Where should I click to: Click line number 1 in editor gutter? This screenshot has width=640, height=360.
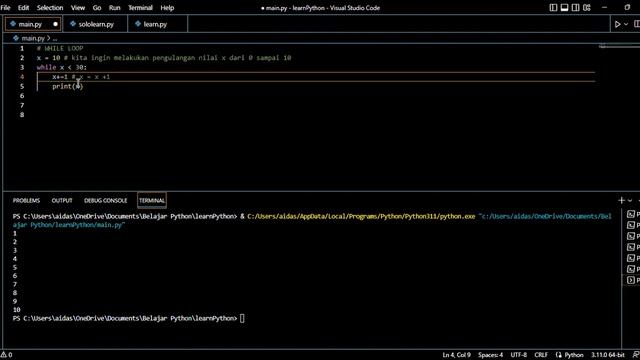22,48
